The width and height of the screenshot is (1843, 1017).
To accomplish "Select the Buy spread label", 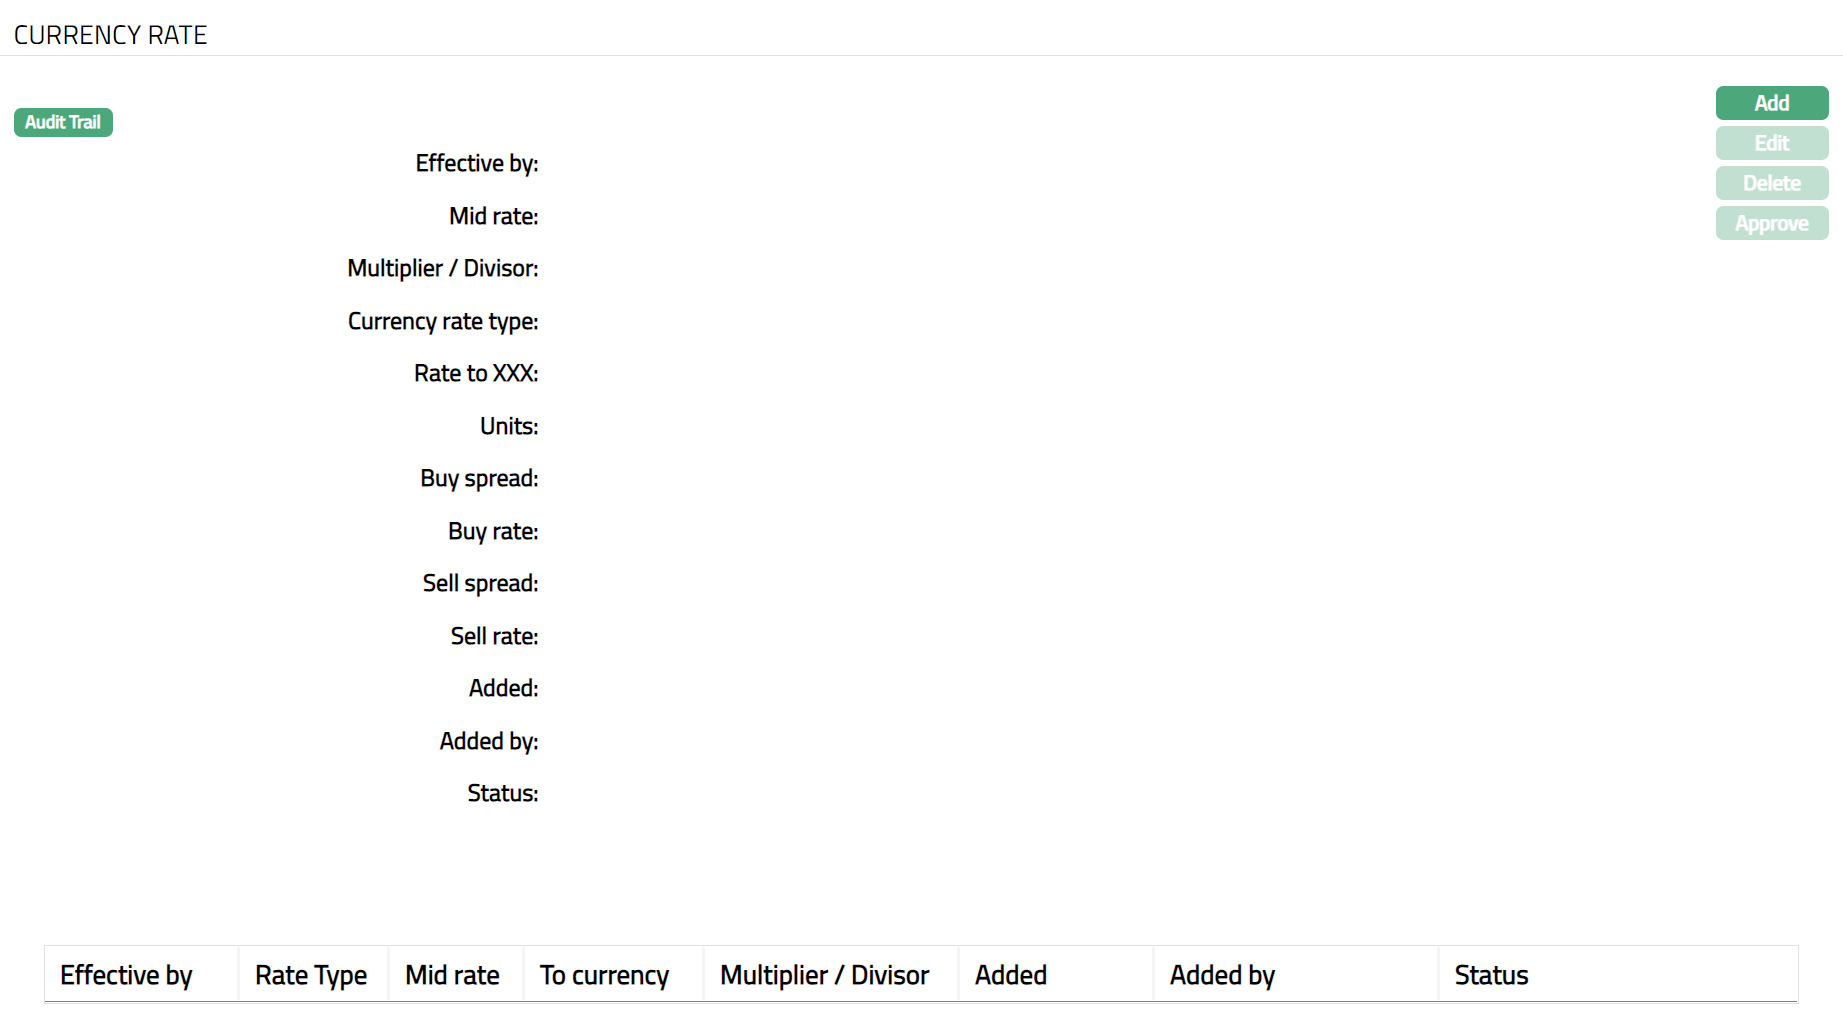I will [479, 478].
